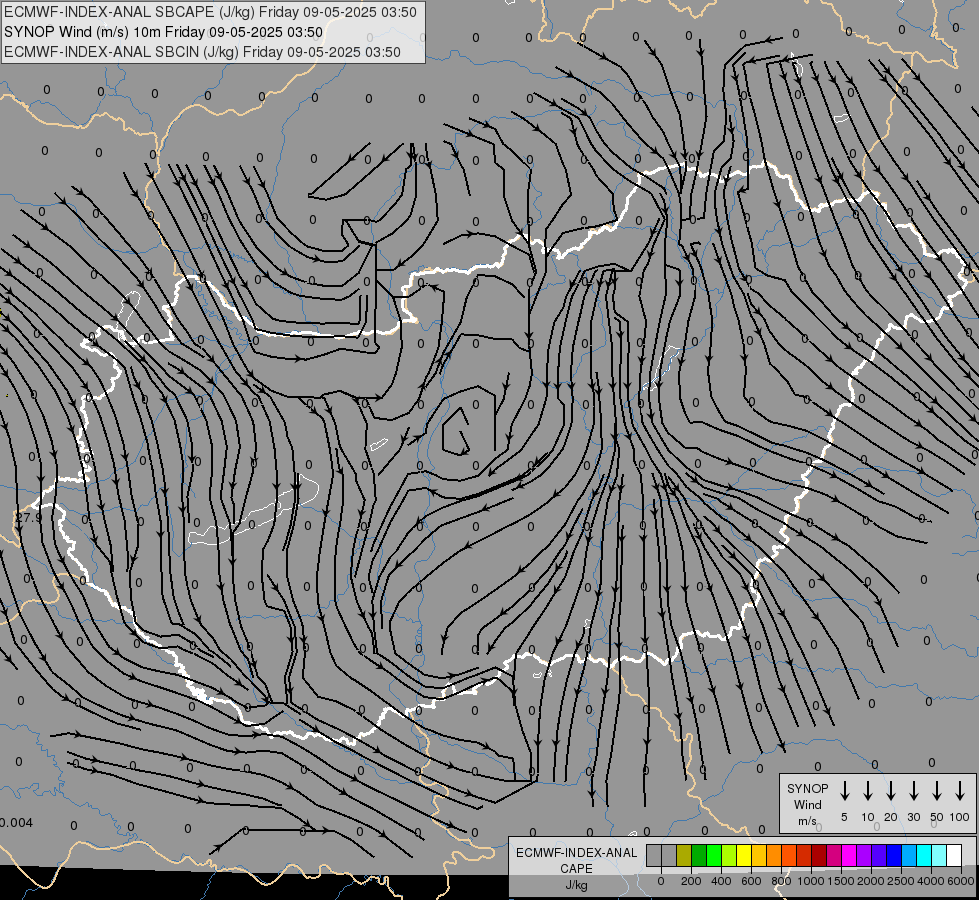Click the '800' tick label on CAPE scale
This screenshot has height=900, width=979.
click(x=781, y=881)
